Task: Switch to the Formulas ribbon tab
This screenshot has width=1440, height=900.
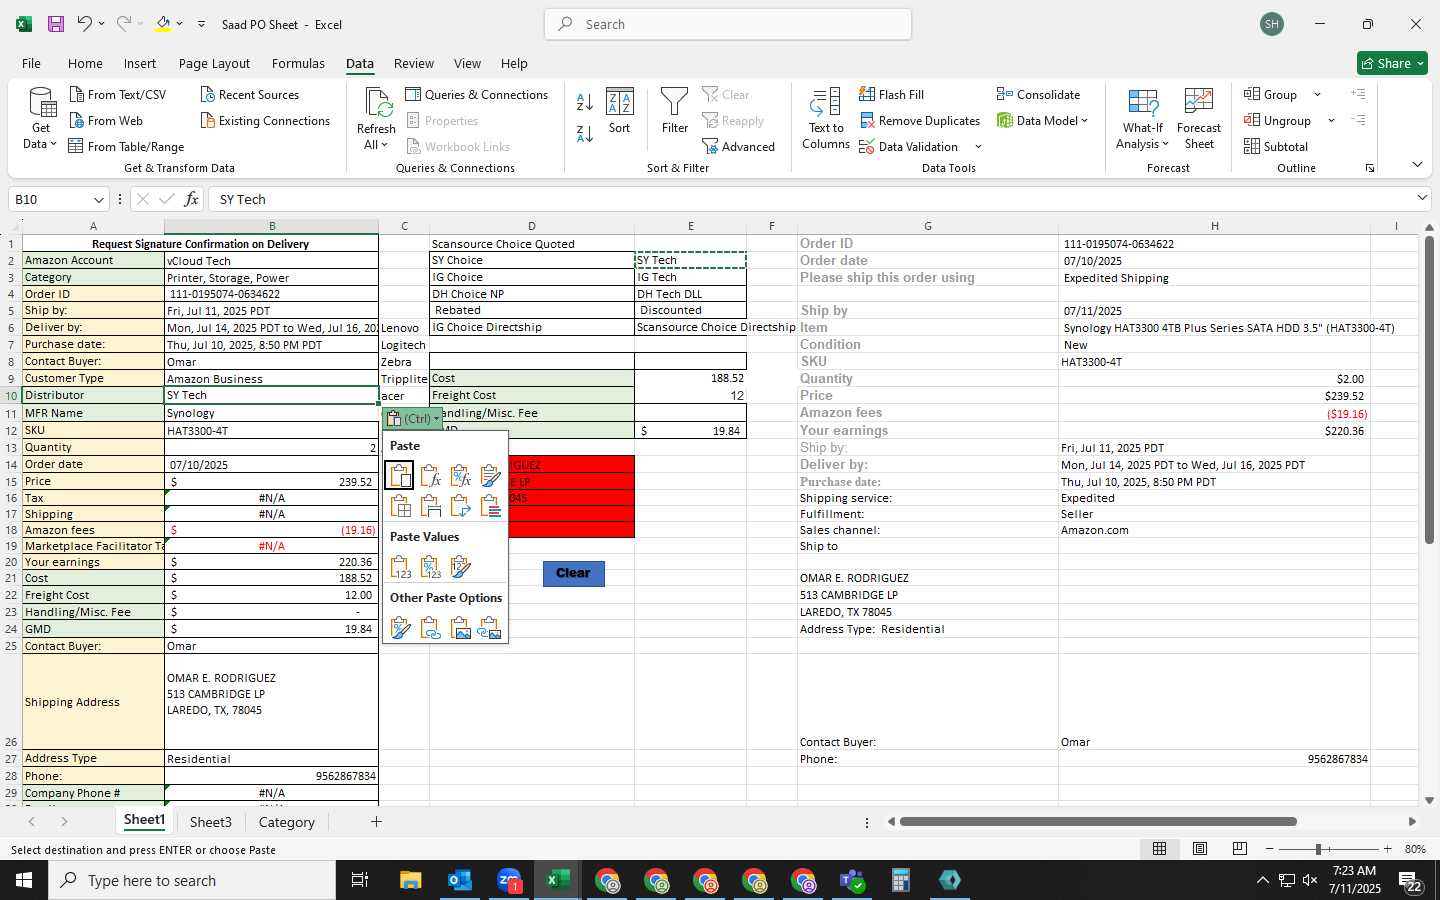Action: [298, 63]
